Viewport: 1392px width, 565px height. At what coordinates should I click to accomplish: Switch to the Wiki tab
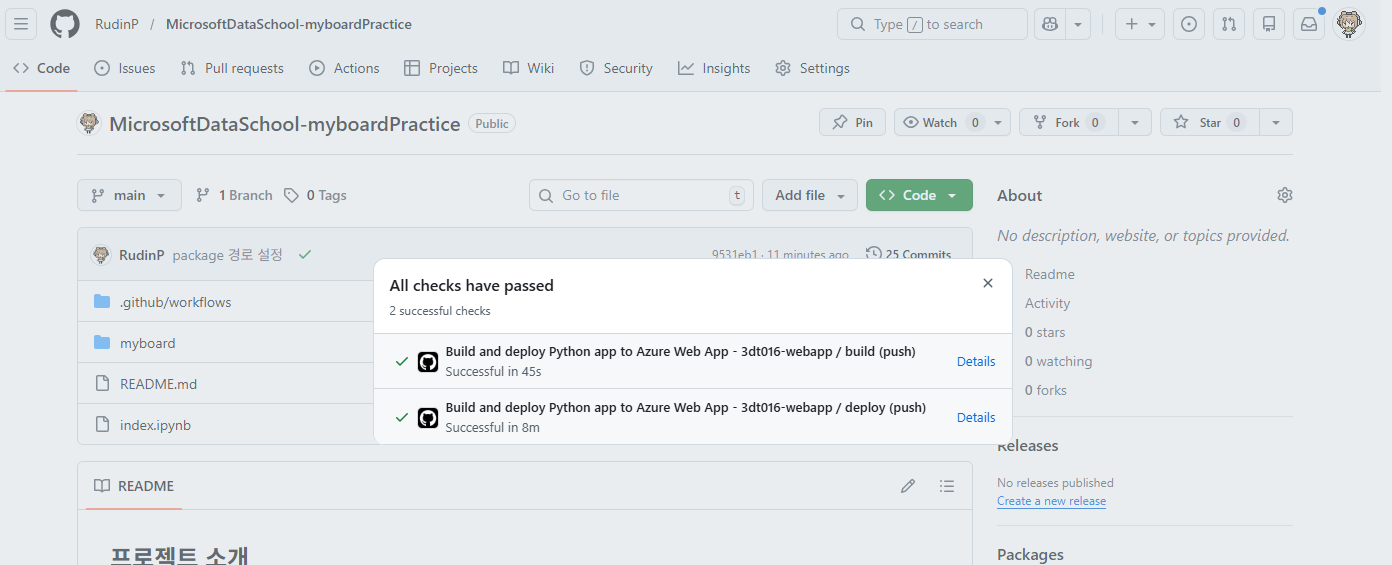tap(529, 68)
